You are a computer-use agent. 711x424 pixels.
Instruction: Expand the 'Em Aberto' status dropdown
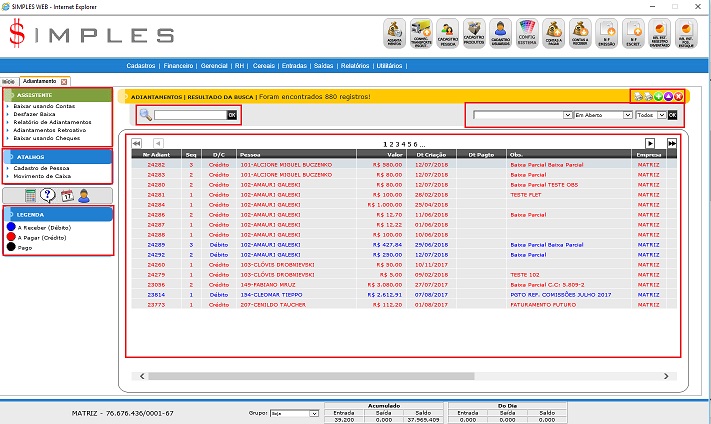627,116
